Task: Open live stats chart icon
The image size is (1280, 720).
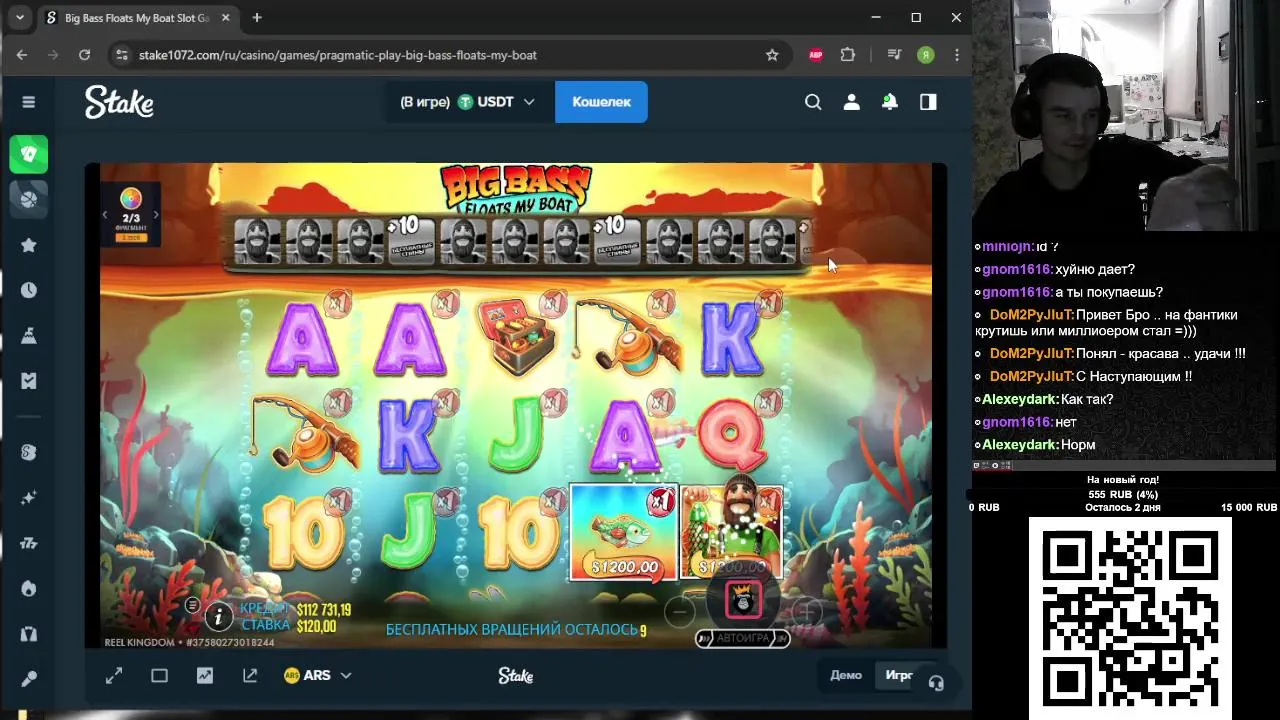Action: coord(205,676)
